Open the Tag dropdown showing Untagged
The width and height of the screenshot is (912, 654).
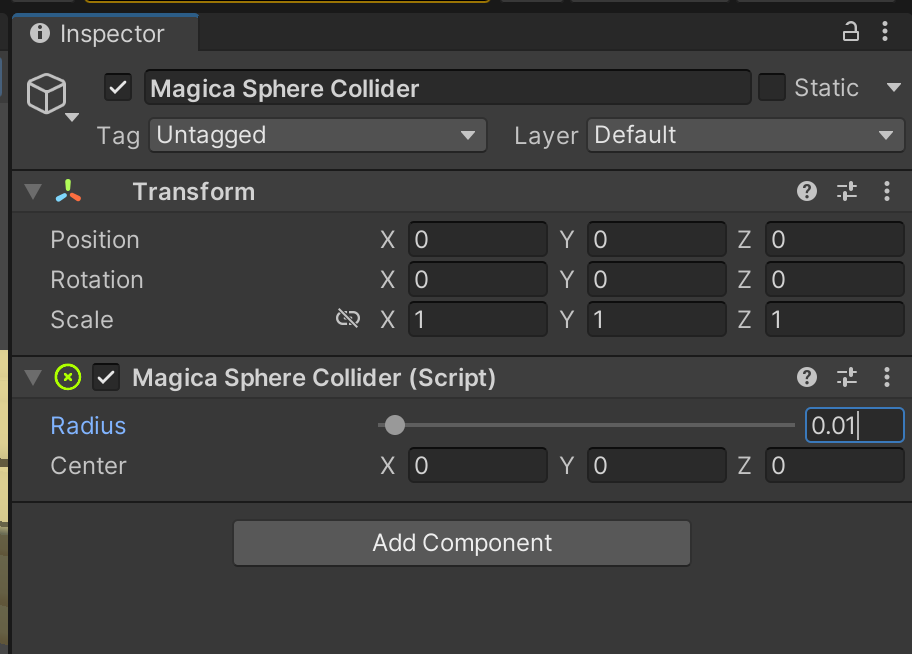tap(318, 135)
